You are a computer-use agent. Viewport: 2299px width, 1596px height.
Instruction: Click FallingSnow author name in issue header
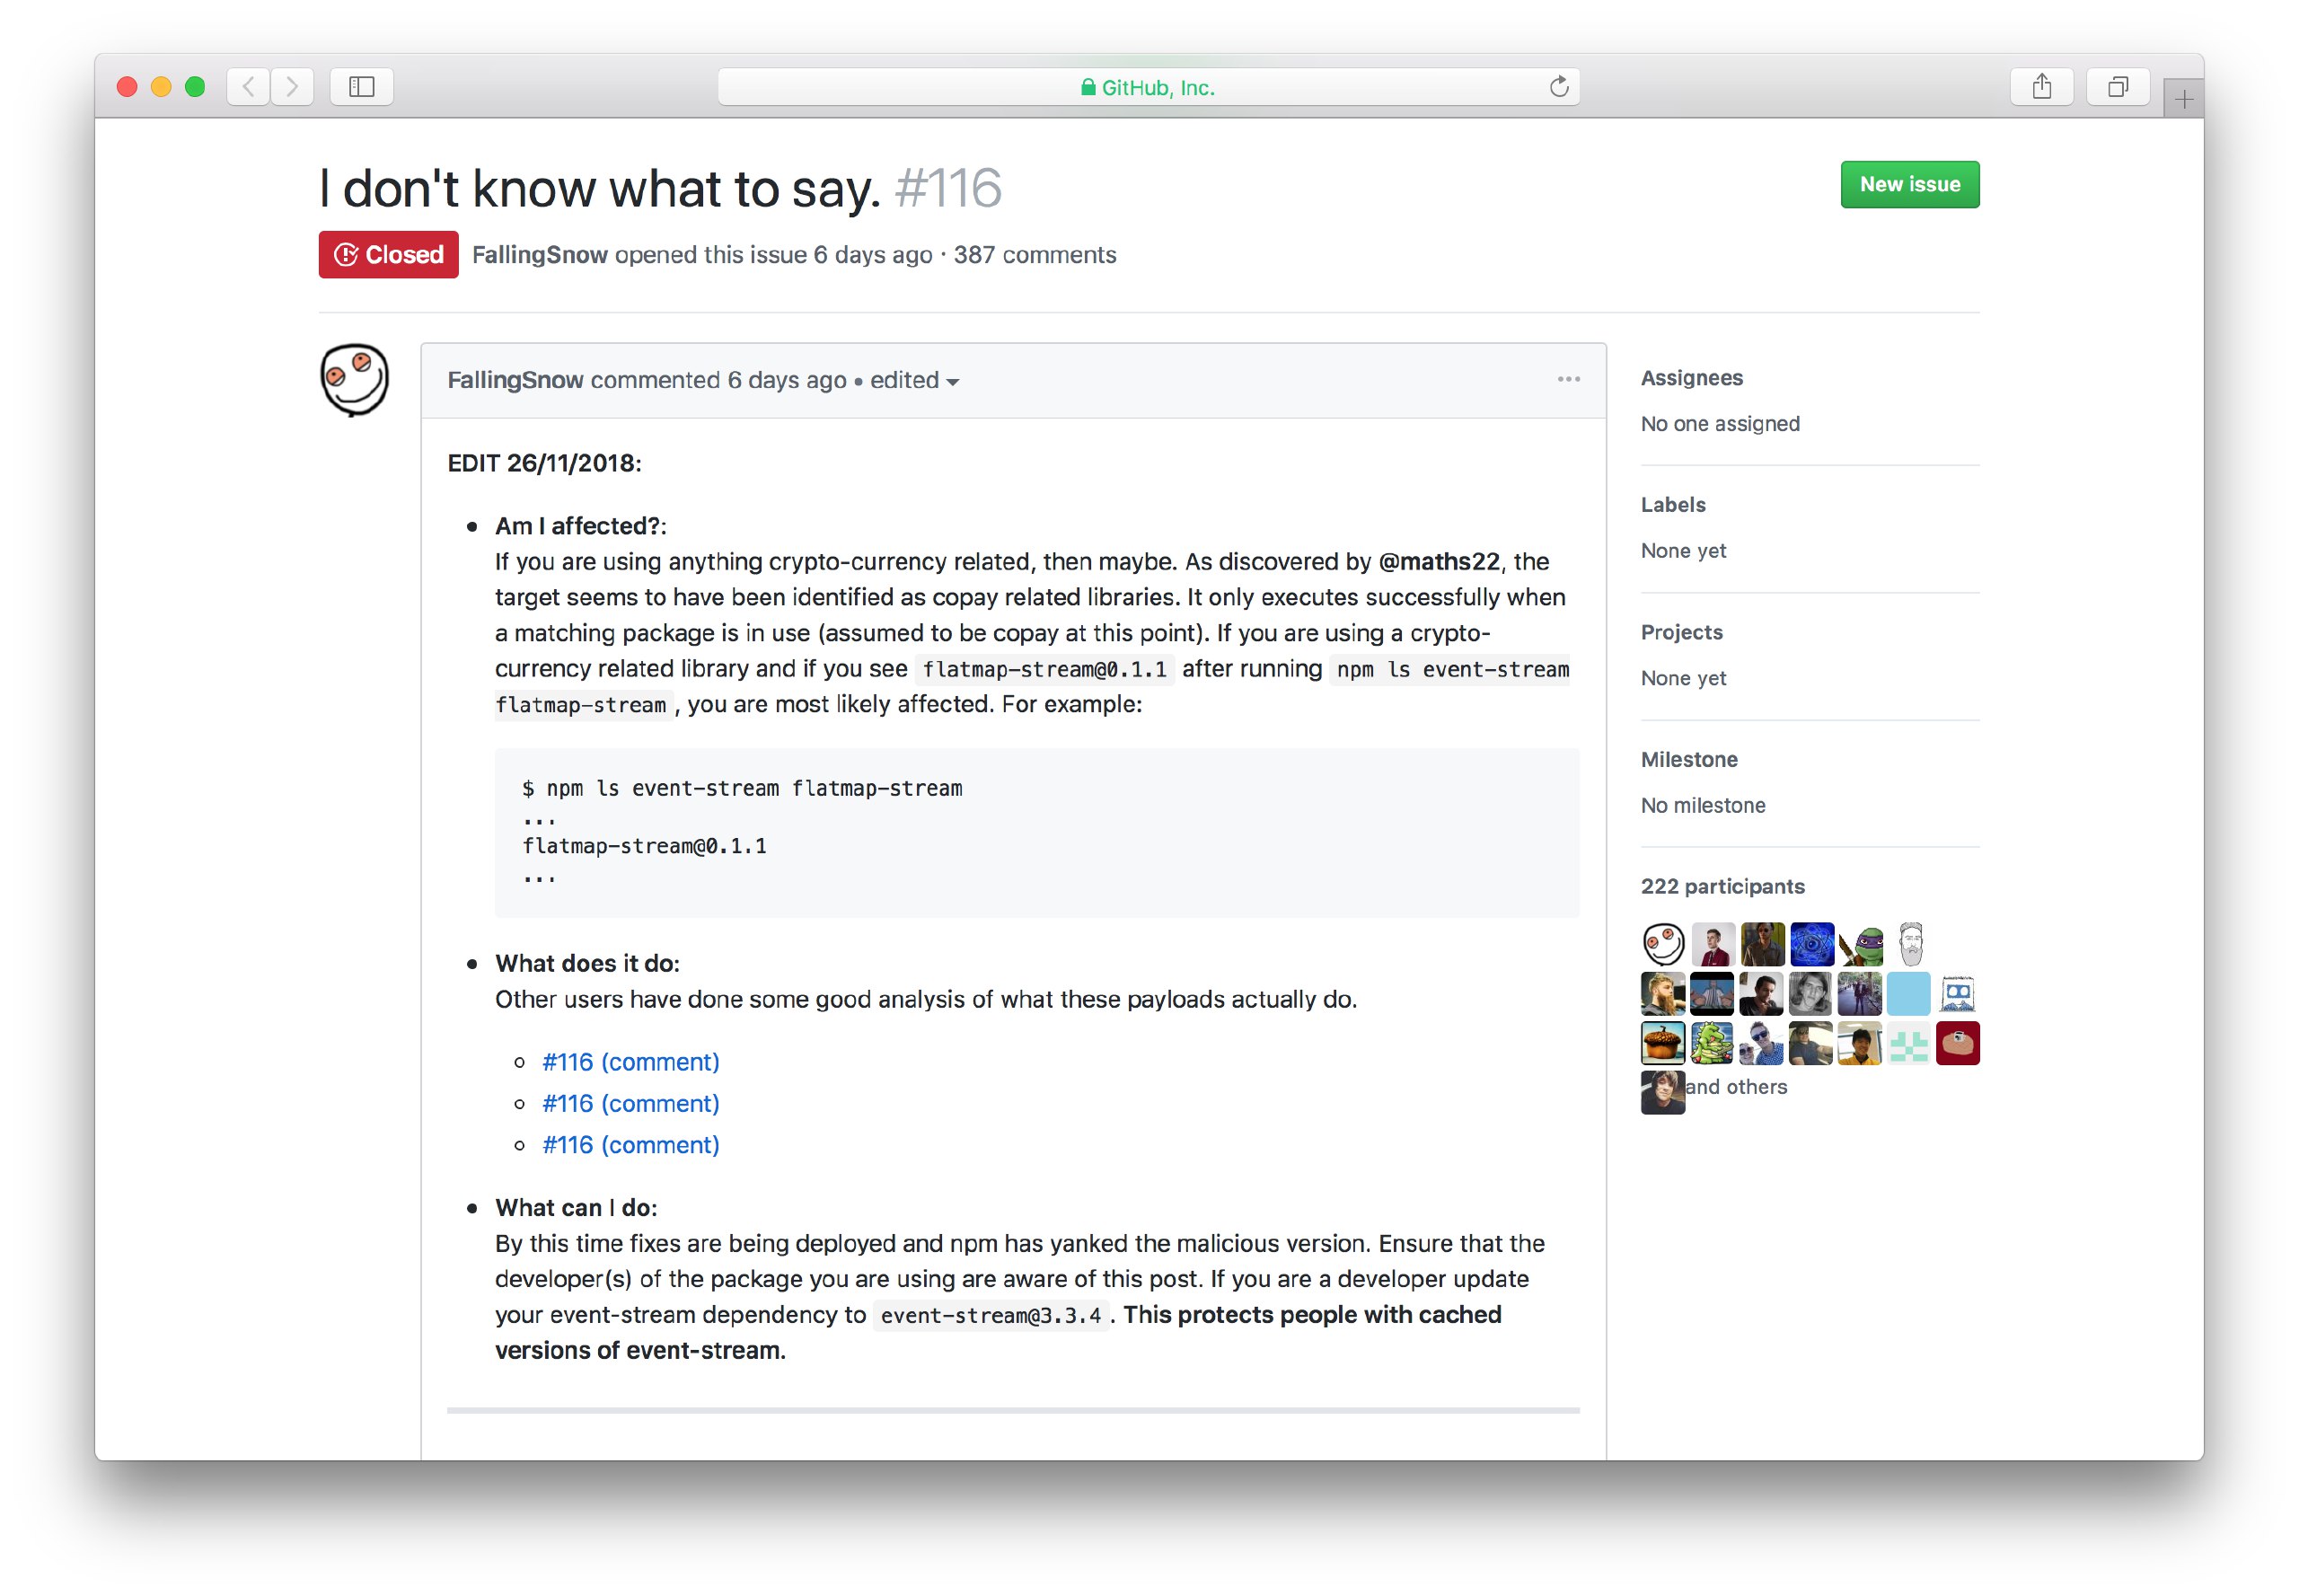click(539, 255)
